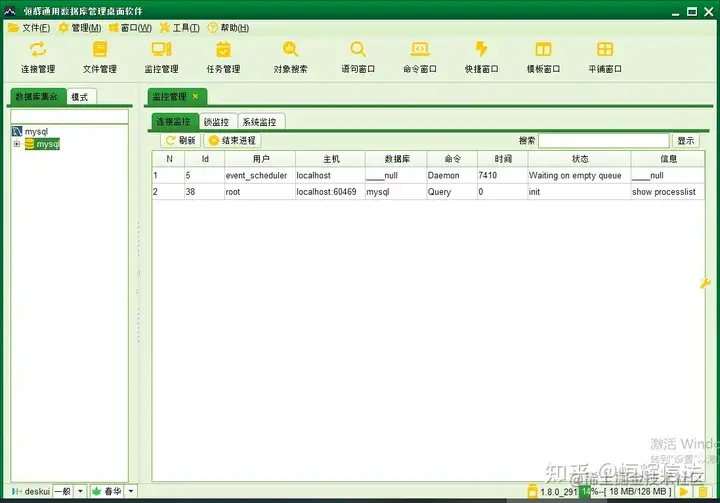
Task: Click the localhost:60469 host cell
Action: 330,192
